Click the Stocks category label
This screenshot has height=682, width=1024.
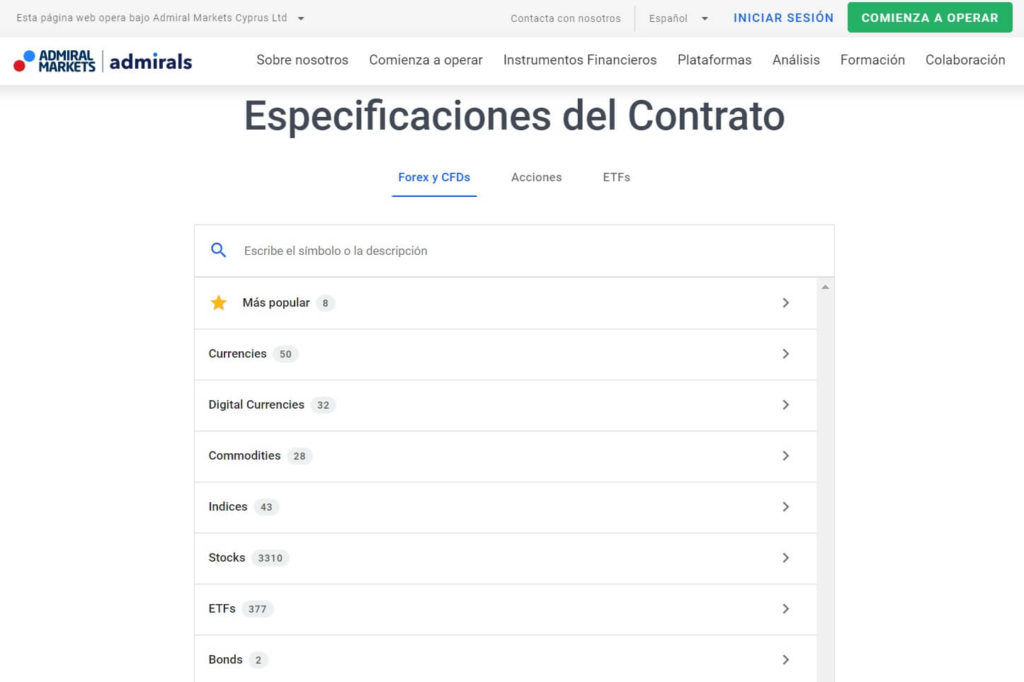click(227, 557)
